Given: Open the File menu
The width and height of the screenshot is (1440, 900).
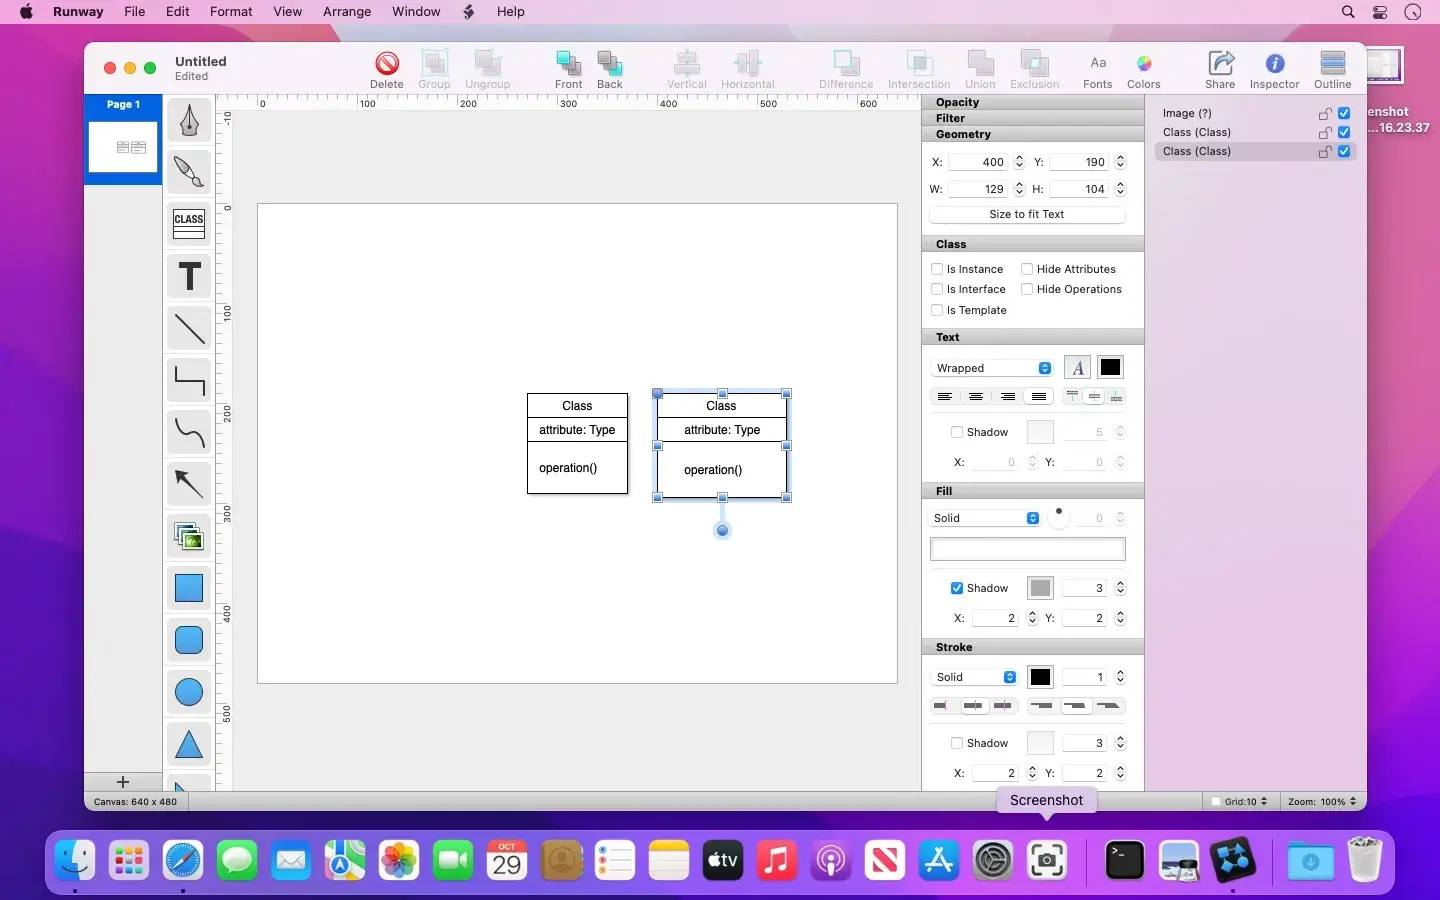Looking at the screenshot, I should 135,12.
